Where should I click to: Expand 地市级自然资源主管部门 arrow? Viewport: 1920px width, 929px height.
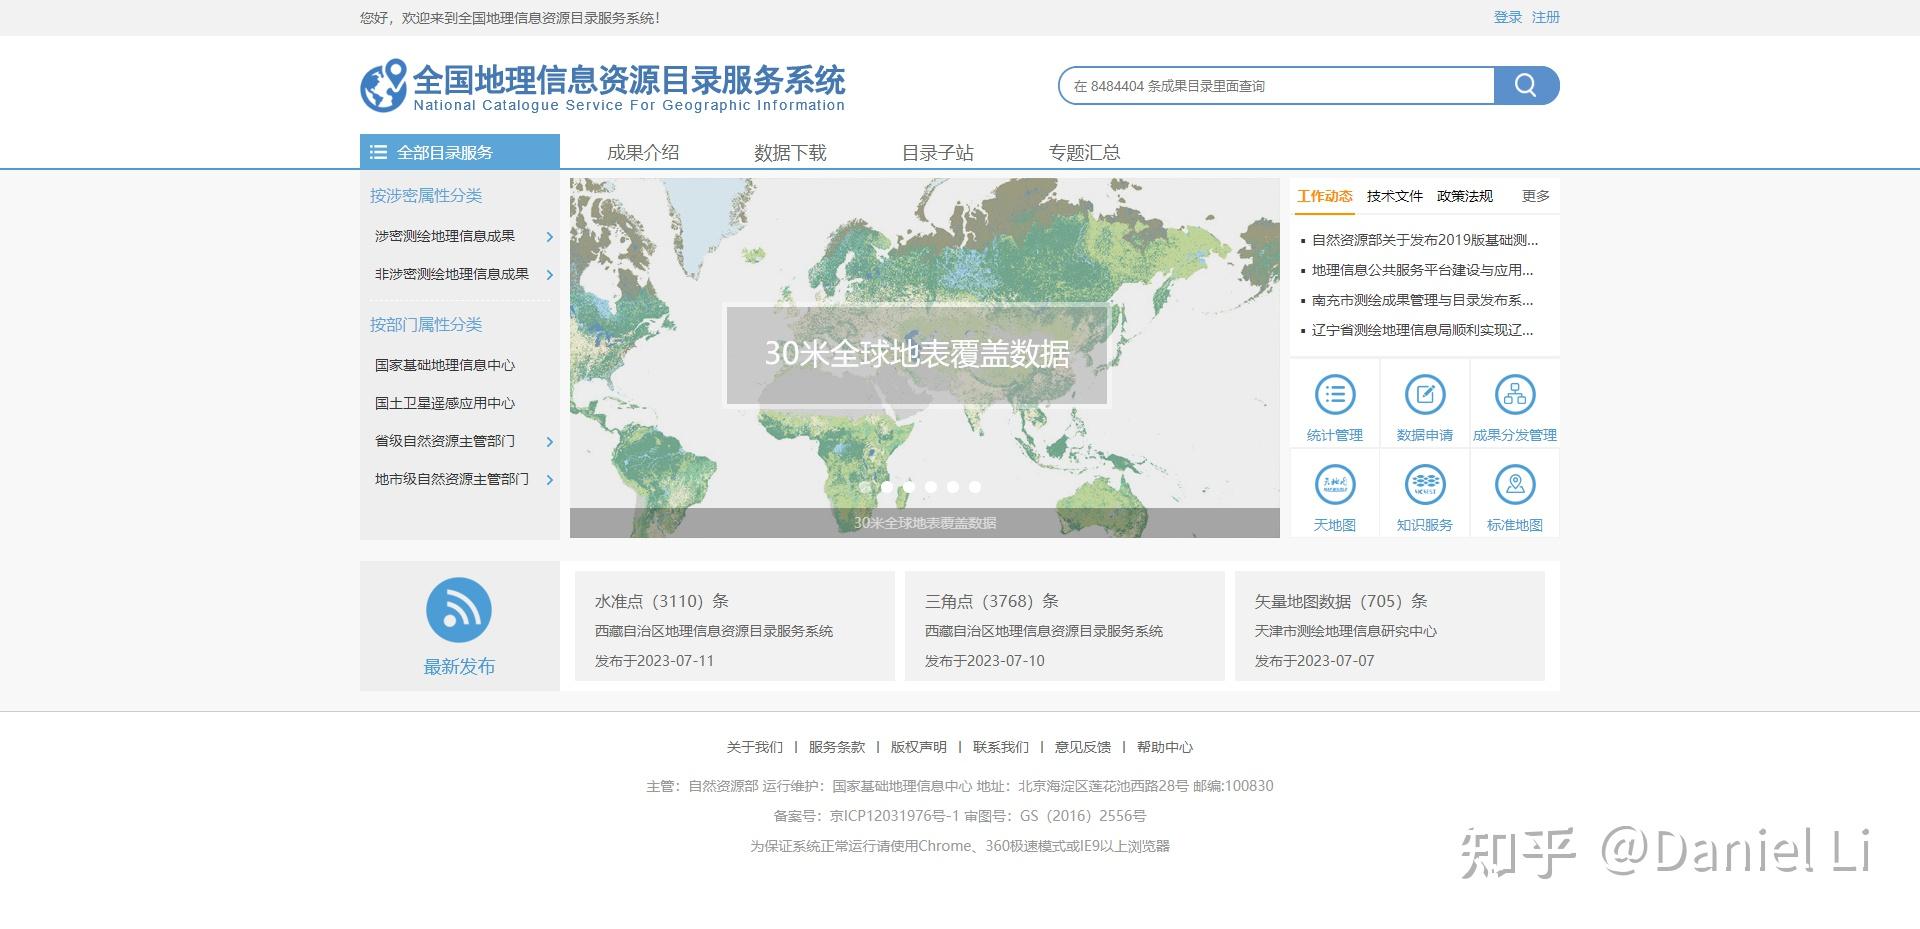[550, 480]
